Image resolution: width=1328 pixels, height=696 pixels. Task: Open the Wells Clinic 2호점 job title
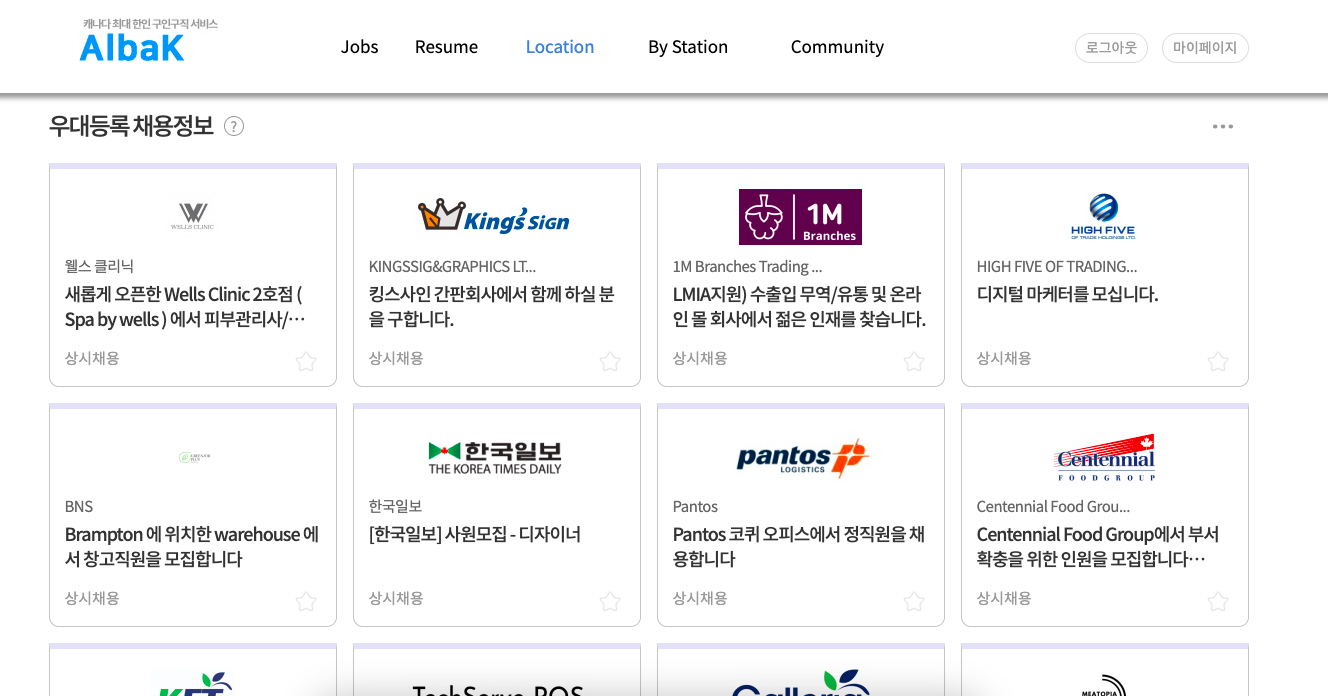point(185,307)
